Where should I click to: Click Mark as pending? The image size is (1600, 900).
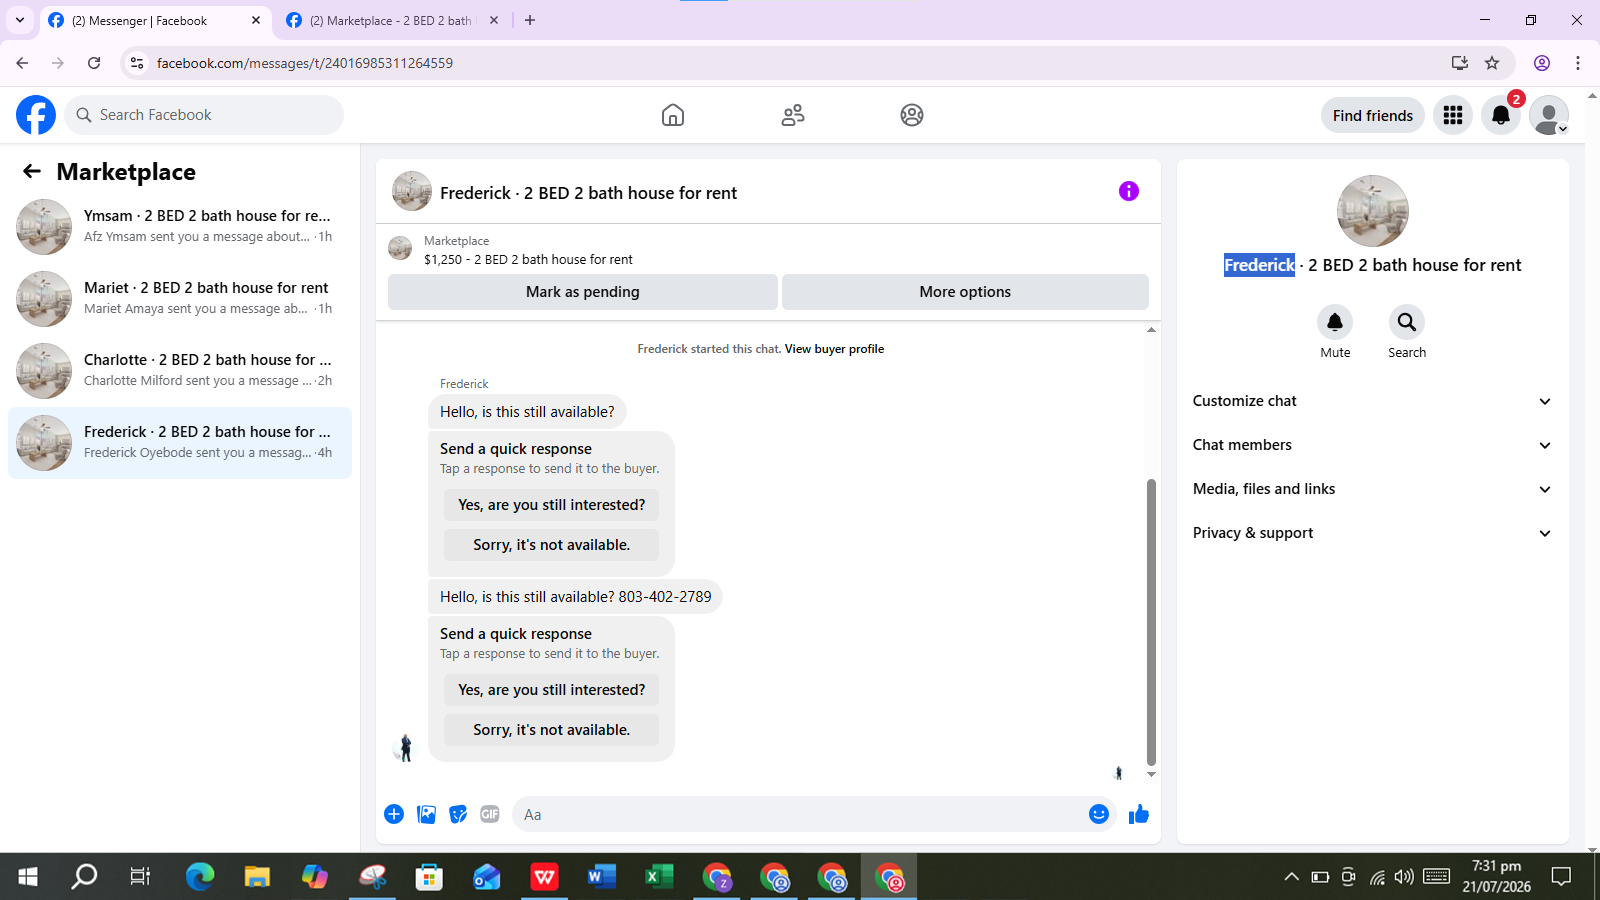pos(583,292)
